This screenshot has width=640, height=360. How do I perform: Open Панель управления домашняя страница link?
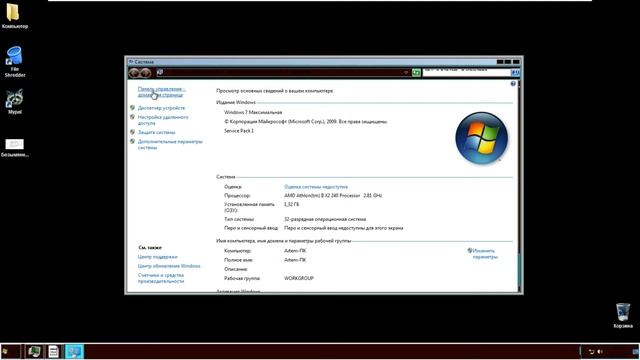tap(161, 92)
